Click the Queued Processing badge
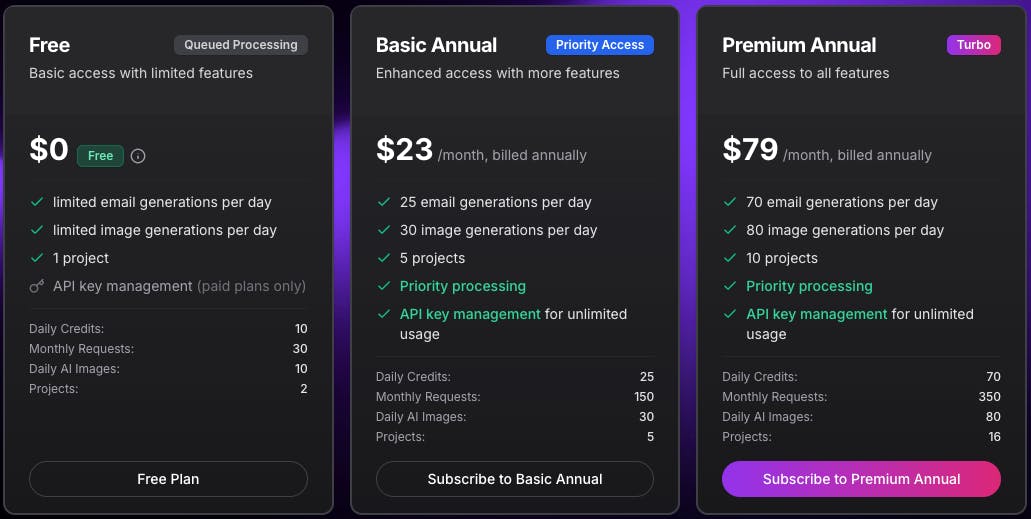 [x=240, y=45]
